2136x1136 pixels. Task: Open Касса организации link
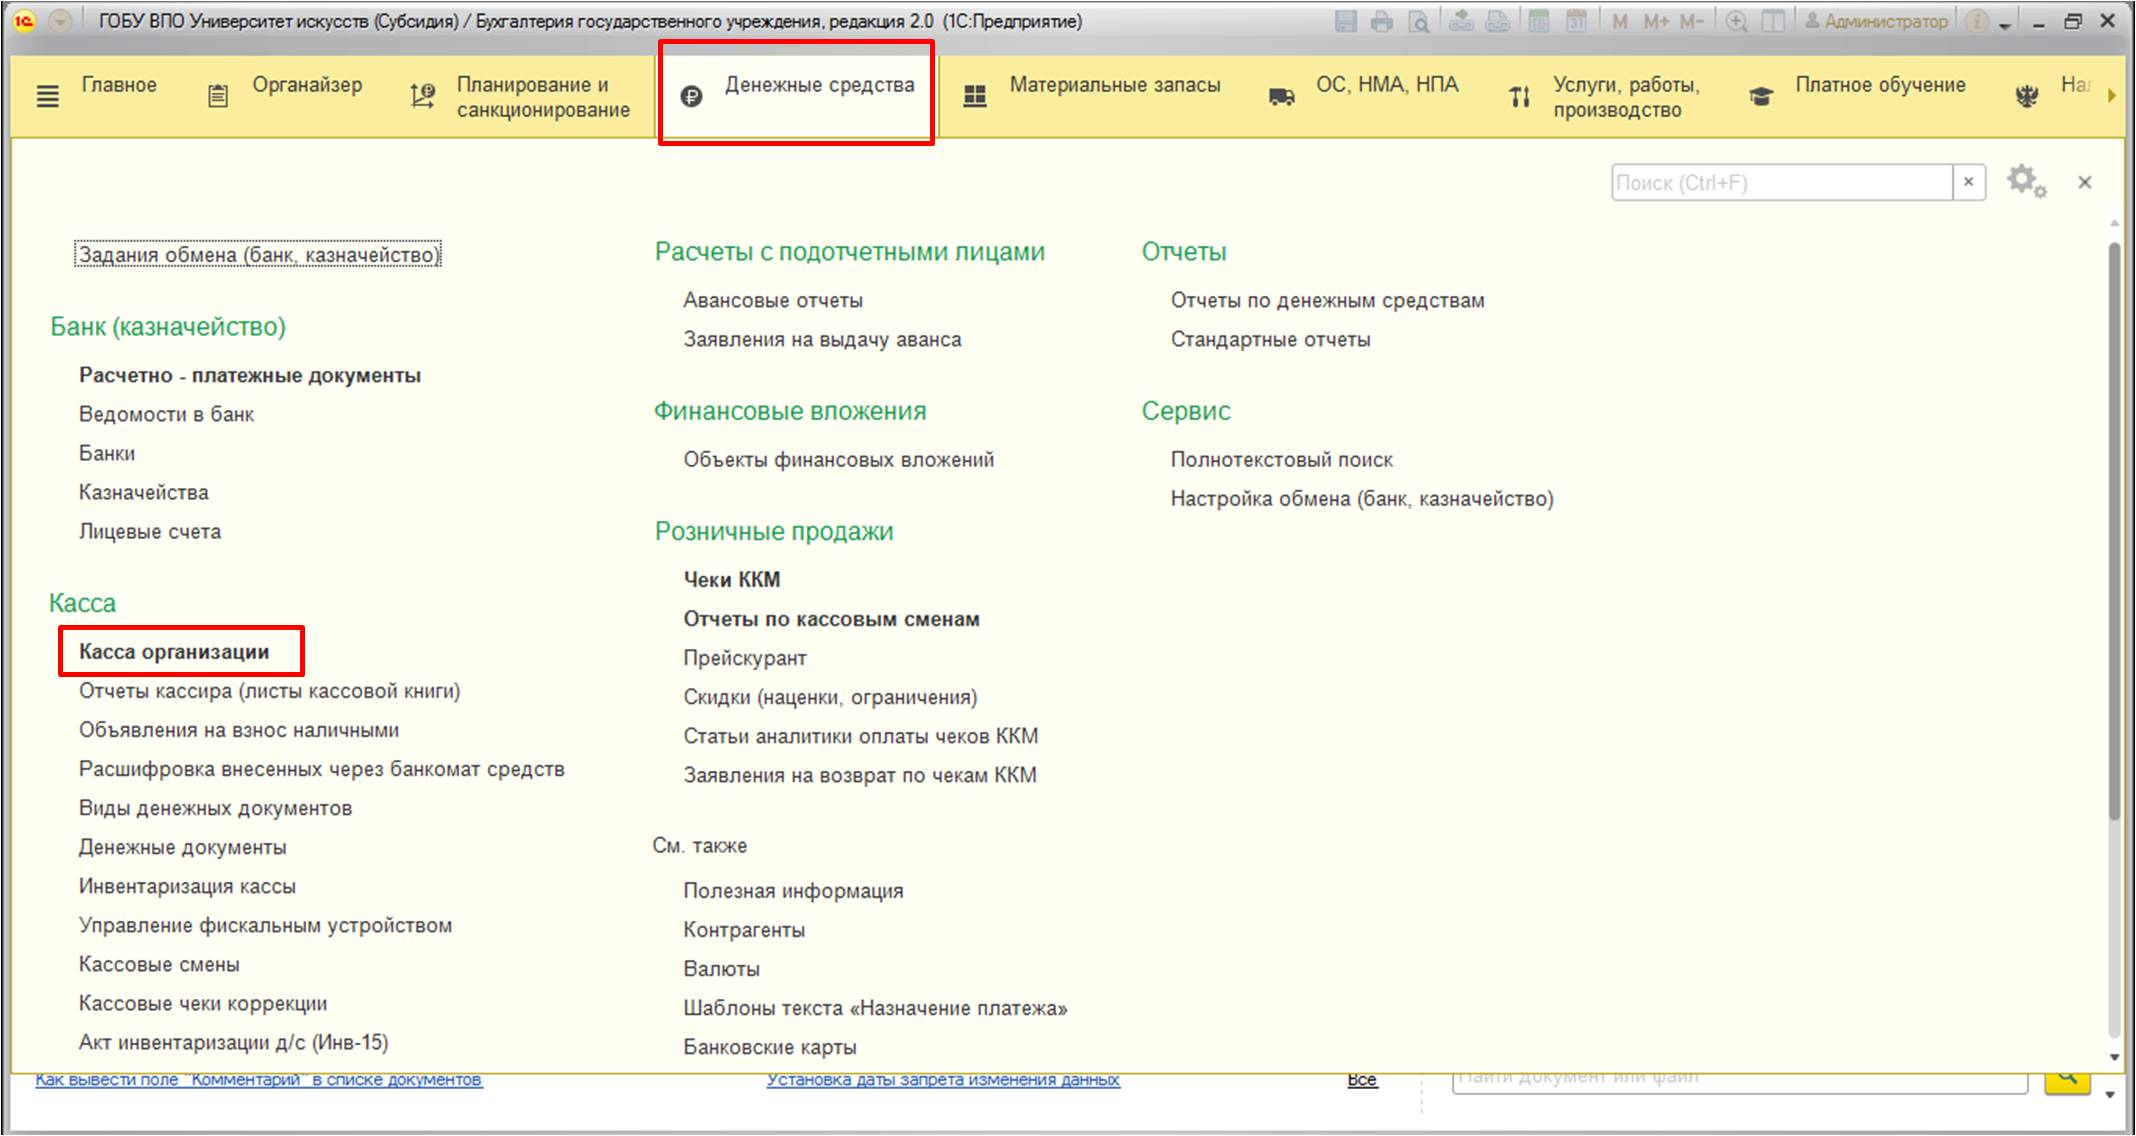(174, 652)
